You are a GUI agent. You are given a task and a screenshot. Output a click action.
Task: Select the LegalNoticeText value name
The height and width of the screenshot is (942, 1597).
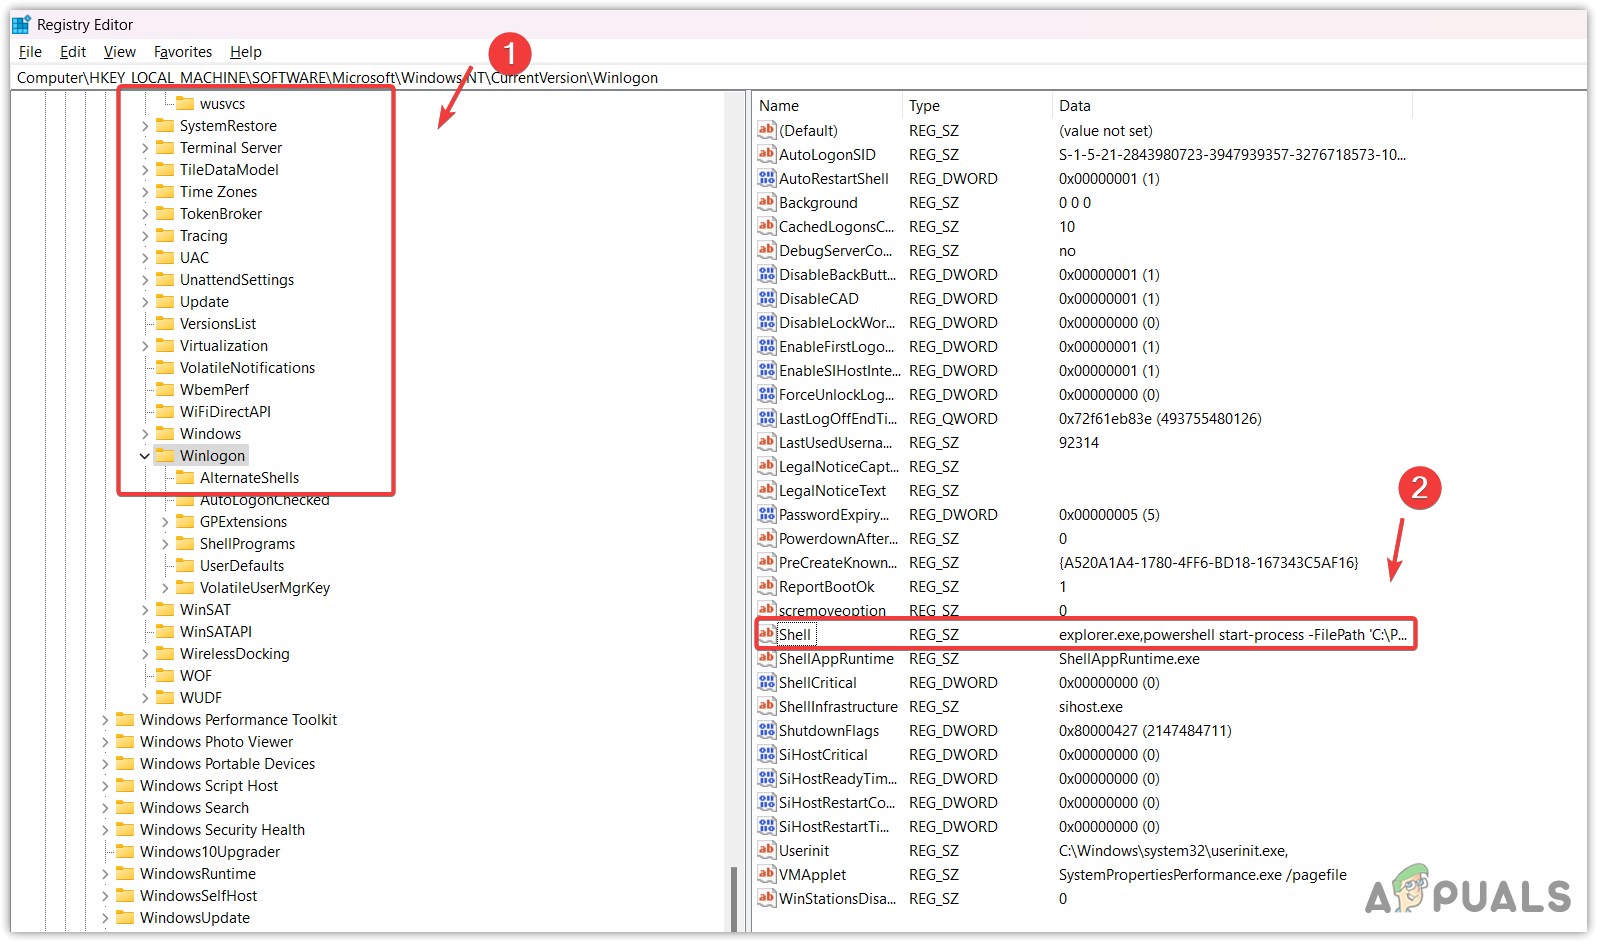[832, 490]
